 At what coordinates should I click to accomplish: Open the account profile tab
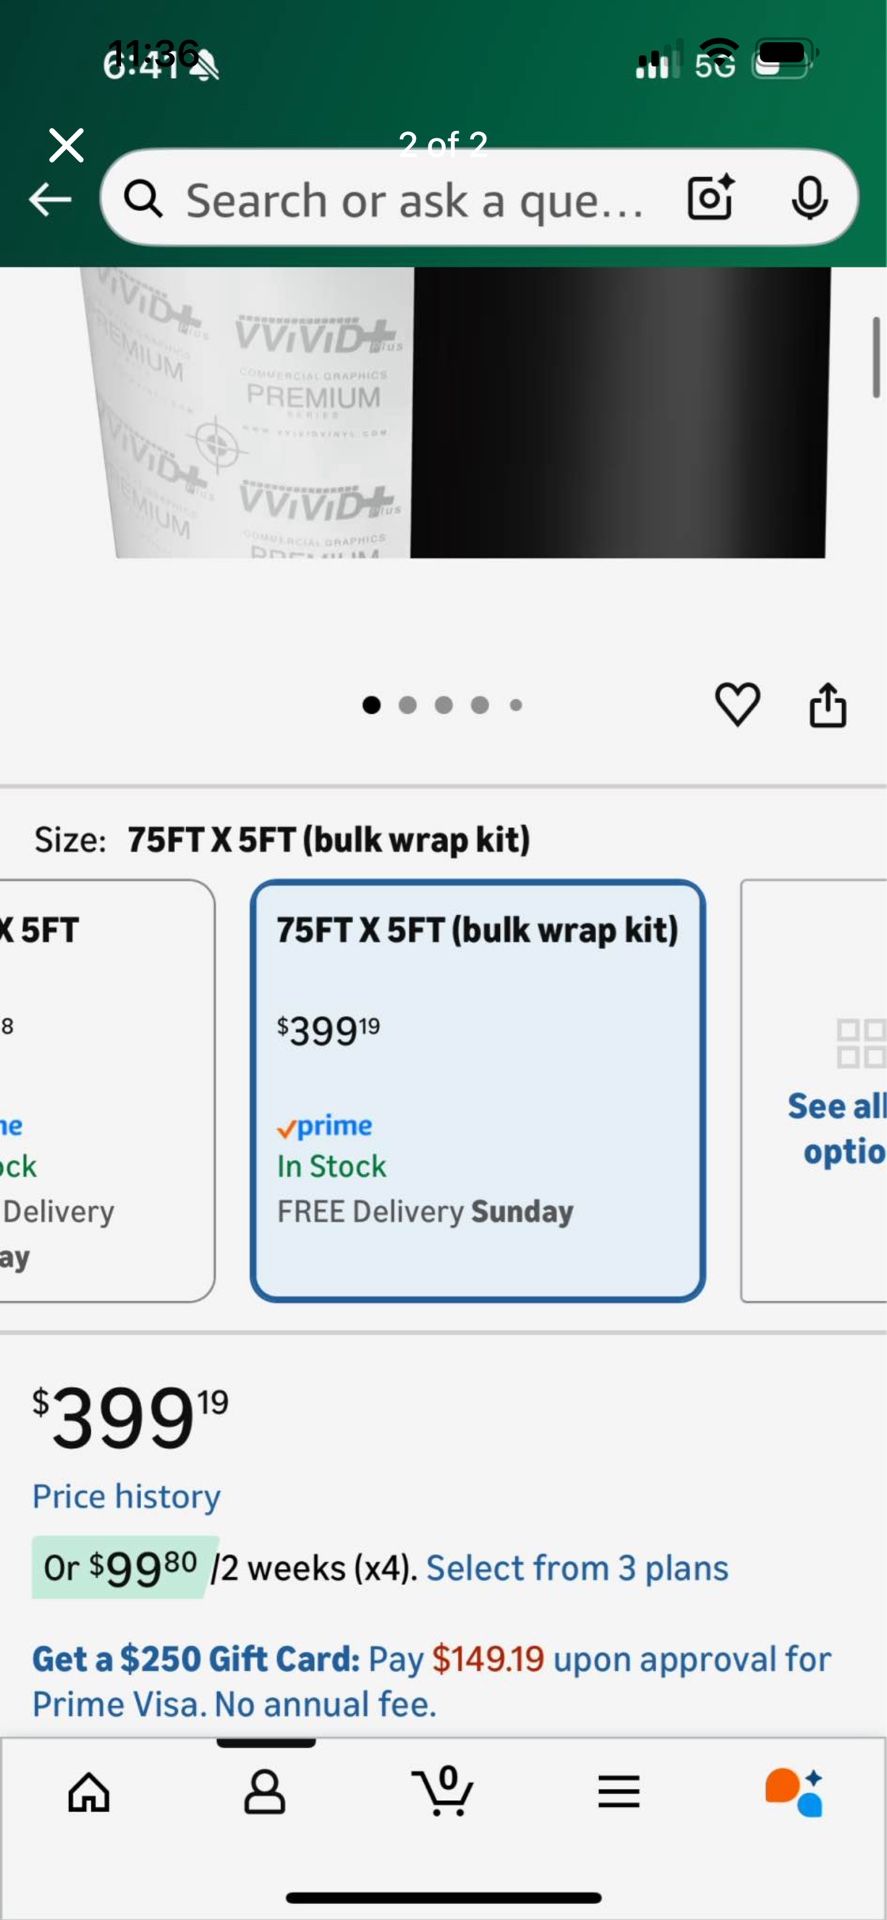click(265, 1792)
